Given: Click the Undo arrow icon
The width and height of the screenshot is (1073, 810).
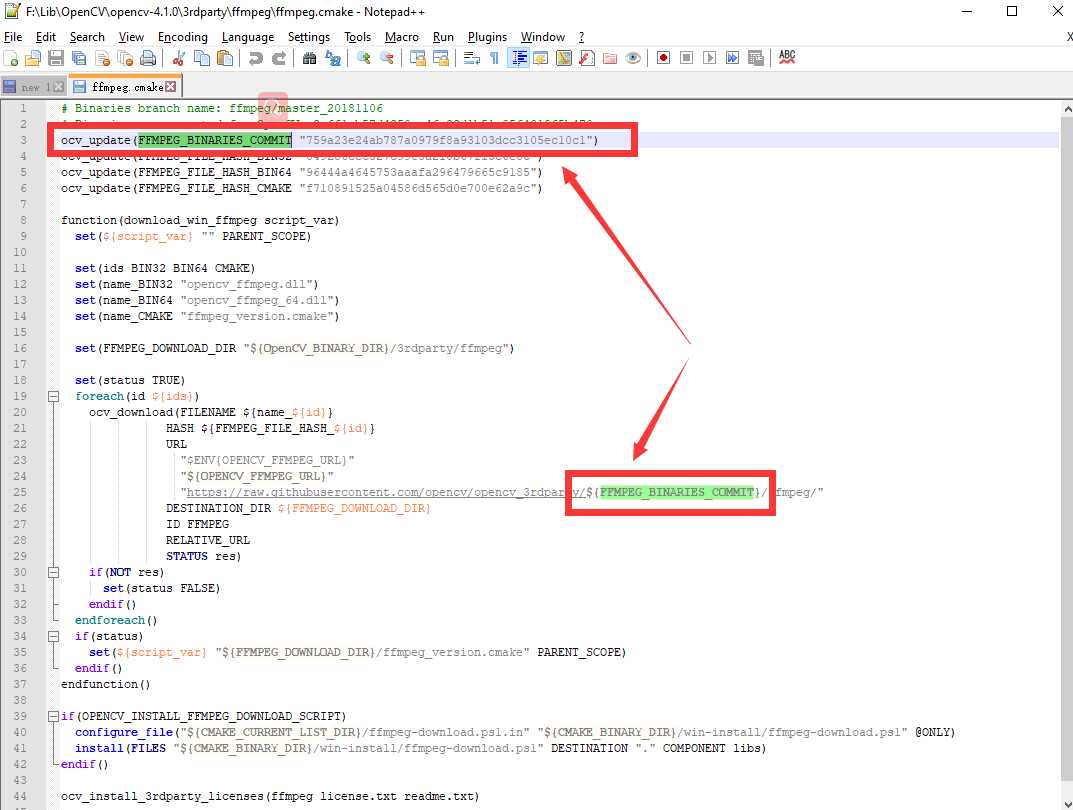Looking at the screenshot, I should [256, 58].
